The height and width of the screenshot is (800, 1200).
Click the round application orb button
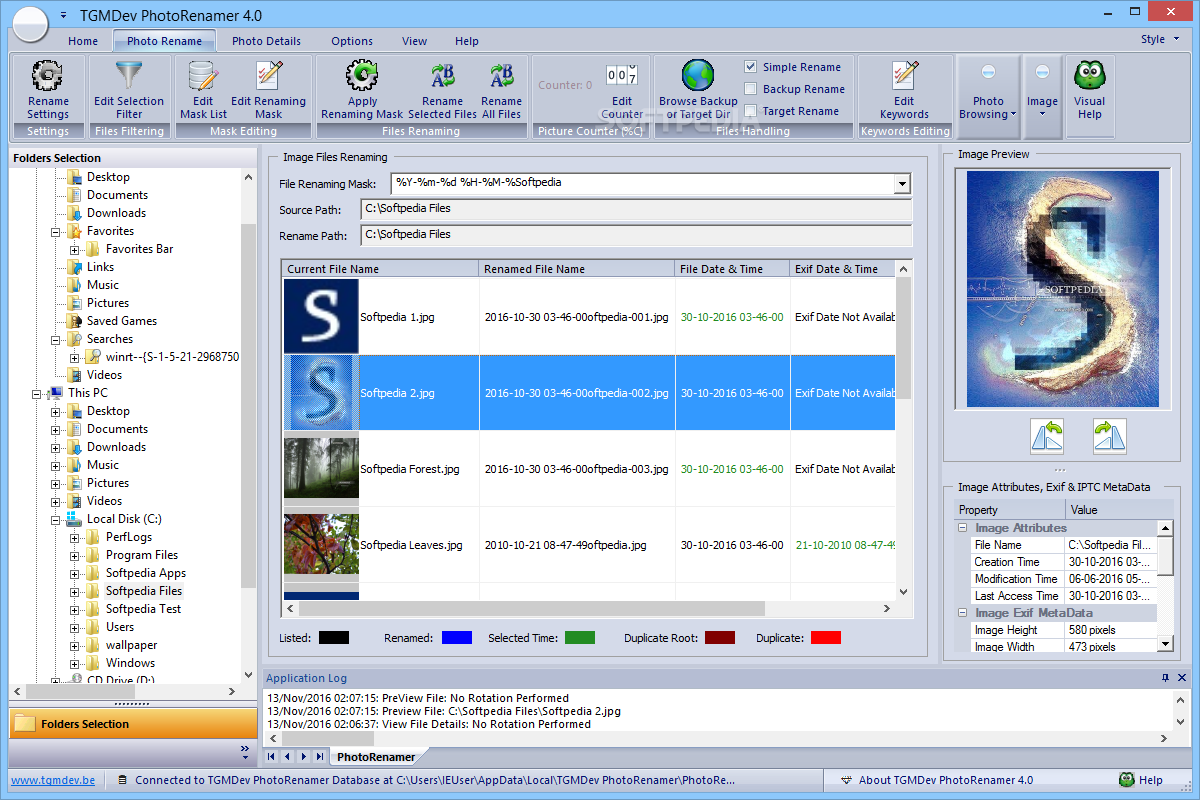coord(30,22)
